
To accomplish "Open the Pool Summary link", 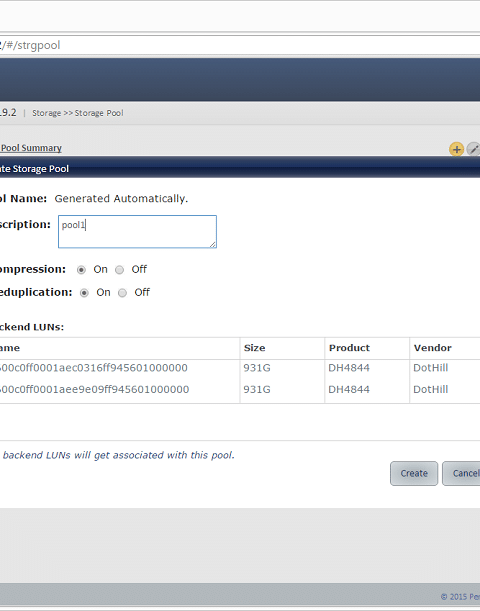I will [x=31, y=148].
